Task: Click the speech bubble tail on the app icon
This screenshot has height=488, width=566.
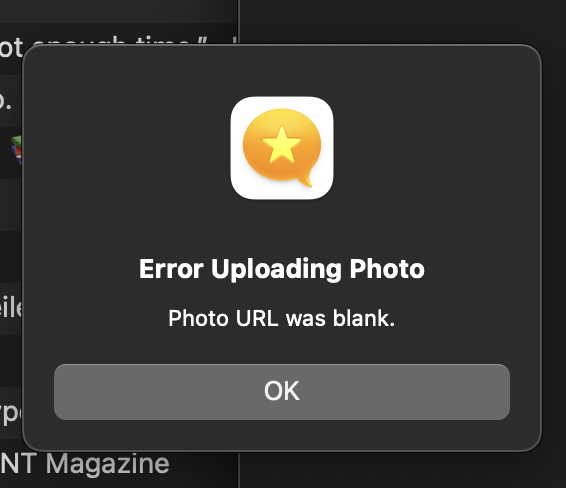Action: 305,180
